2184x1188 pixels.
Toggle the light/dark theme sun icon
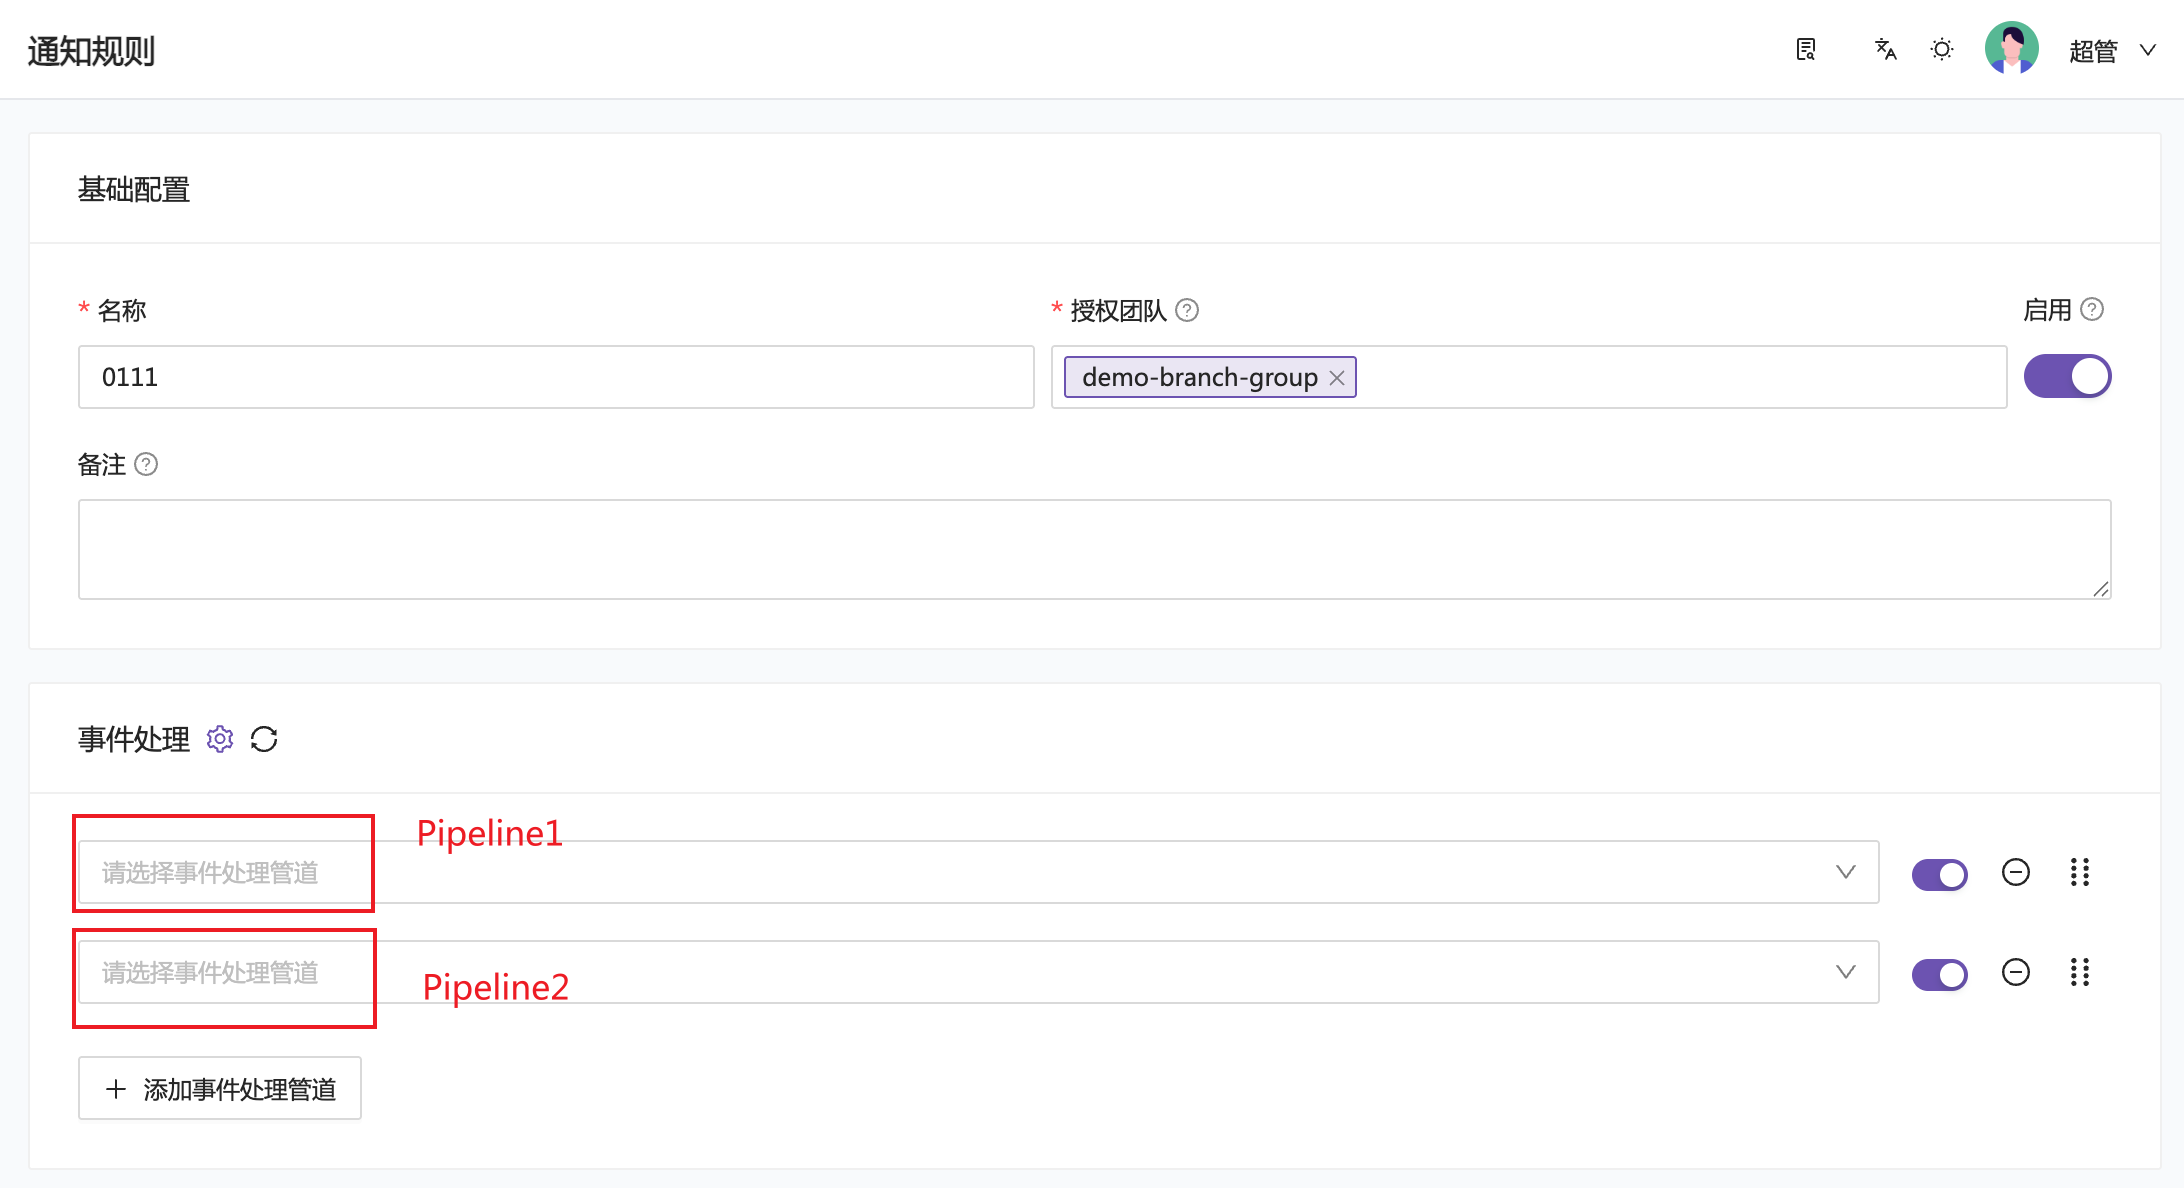(x=1942, y=50)
